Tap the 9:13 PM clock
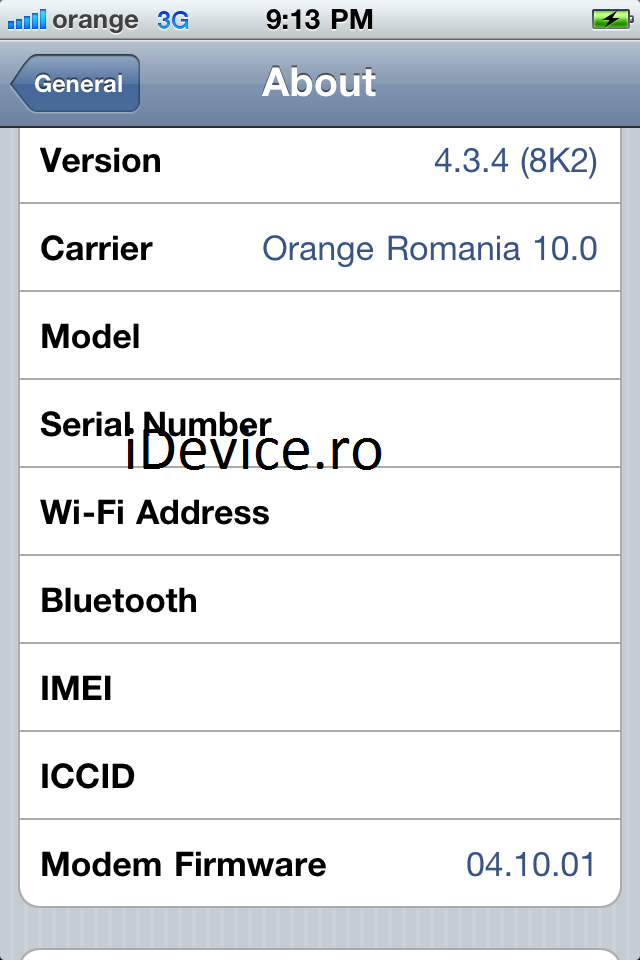640x960 pixels. pos(319,20)
